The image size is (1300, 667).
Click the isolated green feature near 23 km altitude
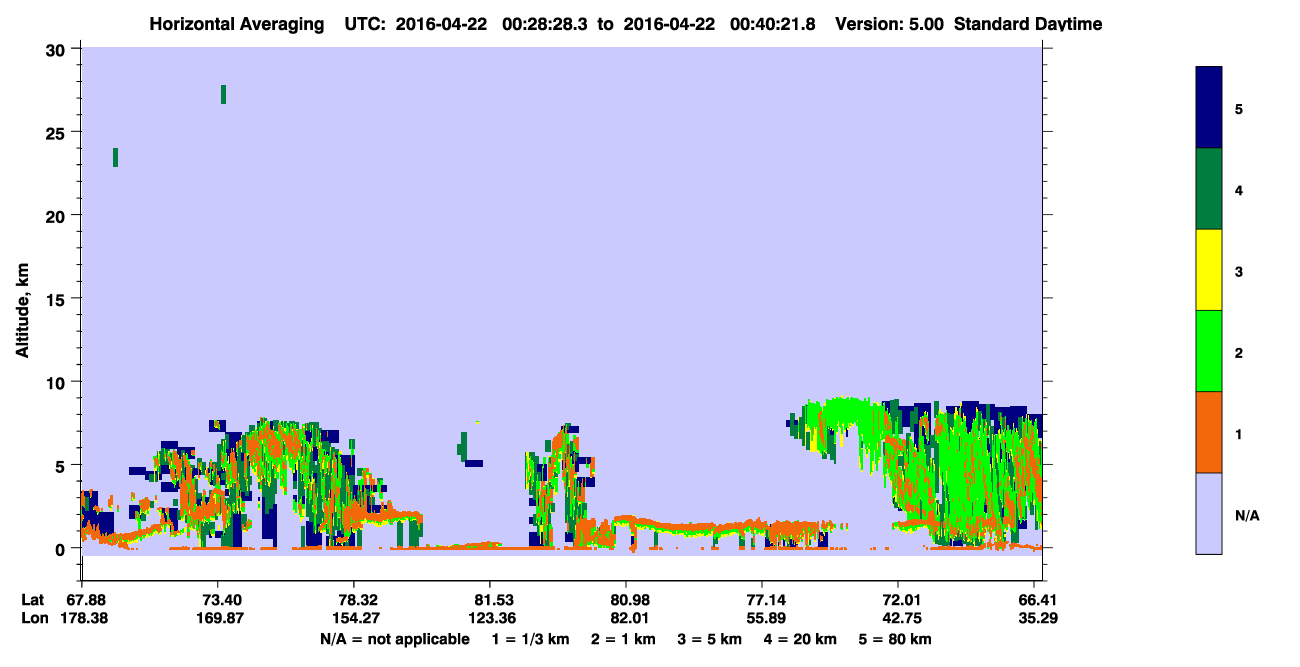pyautogui.click(x=116, y=157)
